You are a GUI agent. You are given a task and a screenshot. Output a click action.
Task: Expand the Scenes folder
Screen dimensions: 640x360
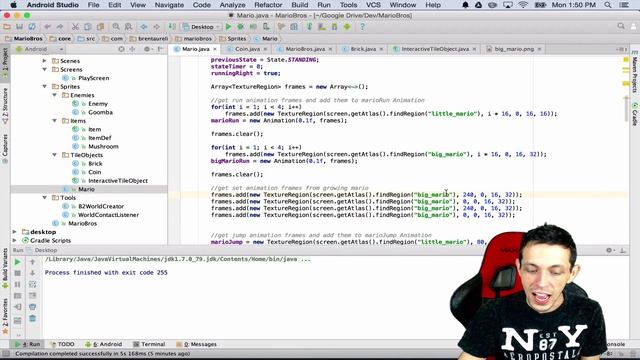pos(44,61)
